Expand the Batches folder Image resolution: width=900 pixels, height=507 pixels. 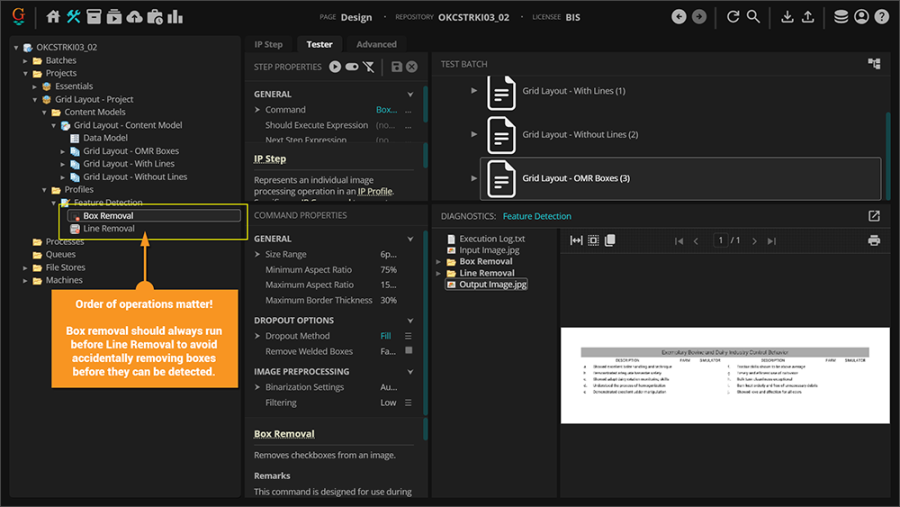(x=26, y=60)
